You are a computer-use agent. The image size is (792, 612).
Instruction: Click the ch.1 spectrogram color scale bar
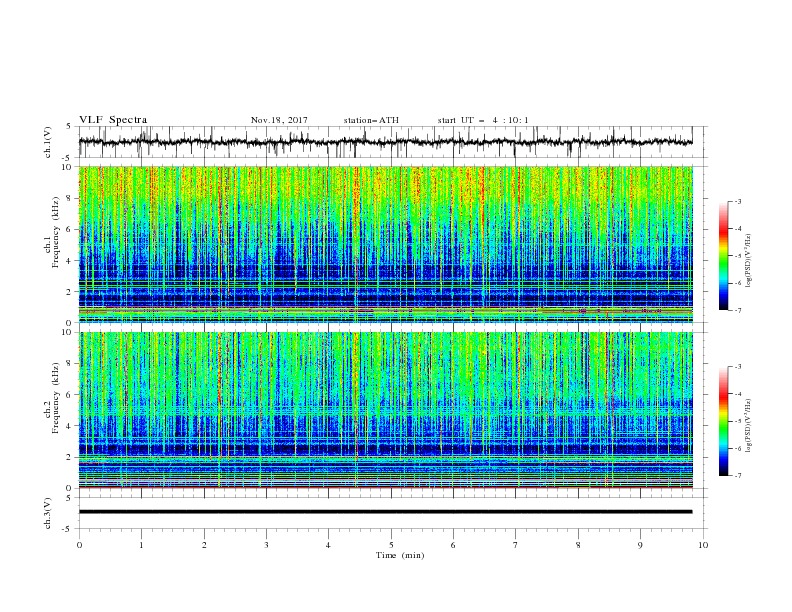[723, 256]
